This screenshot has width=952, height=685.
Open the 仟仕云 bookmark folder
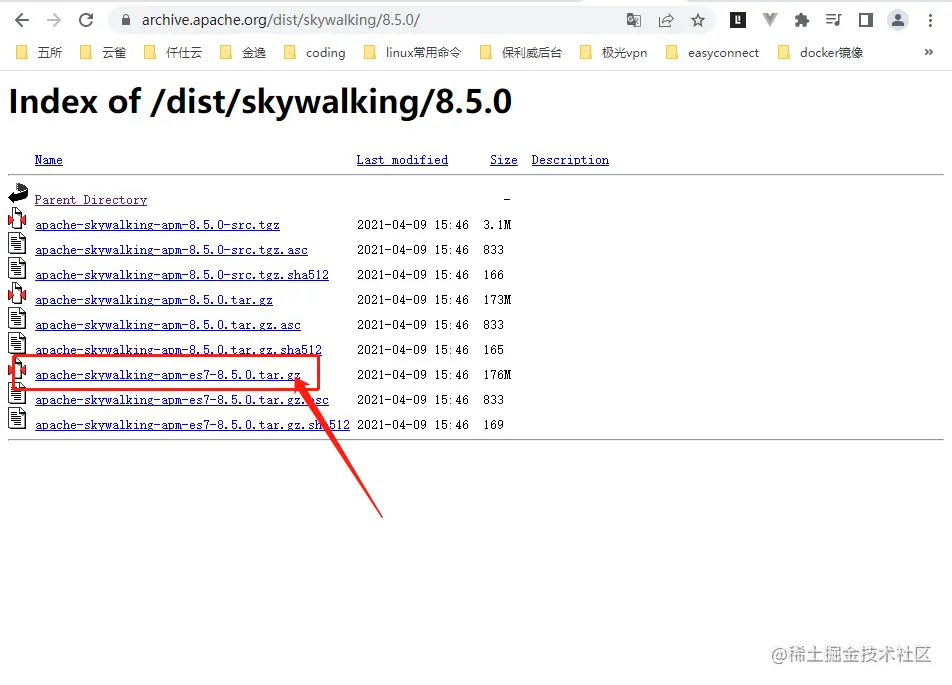click(173, 53)
